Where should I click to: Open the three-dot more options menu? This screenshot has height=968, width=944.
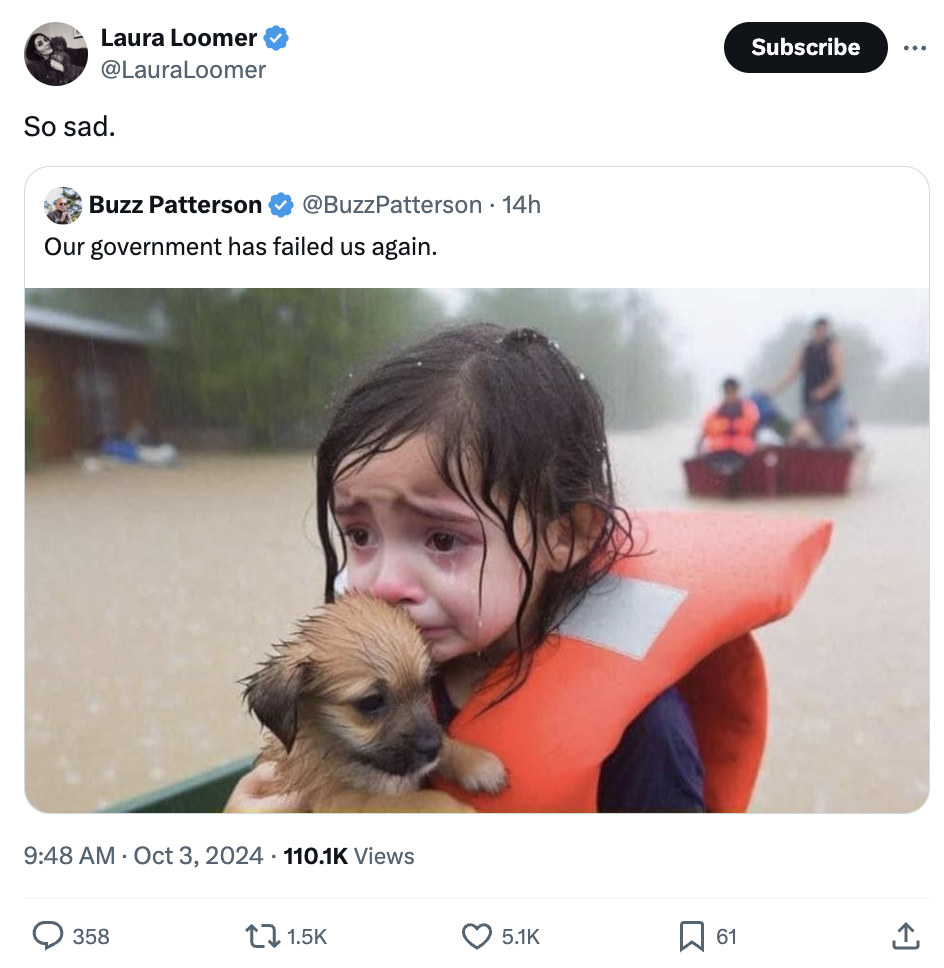(x=914, y=48)
